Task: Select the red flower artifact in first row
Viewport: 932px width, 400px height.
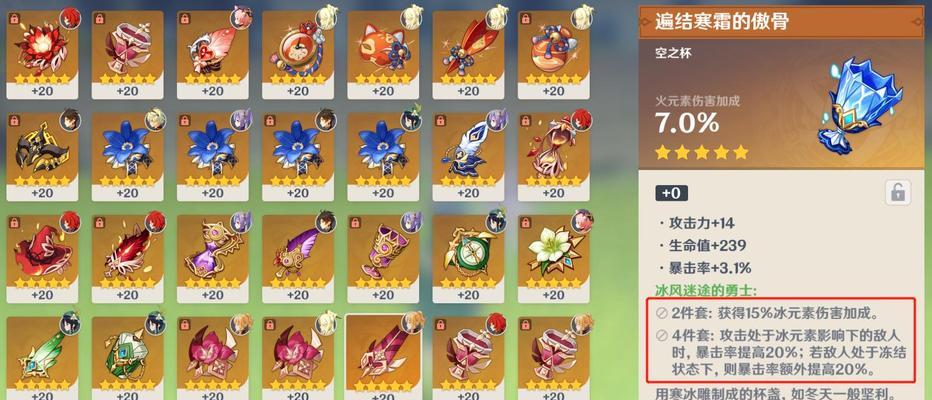Action: coord(42,54)
